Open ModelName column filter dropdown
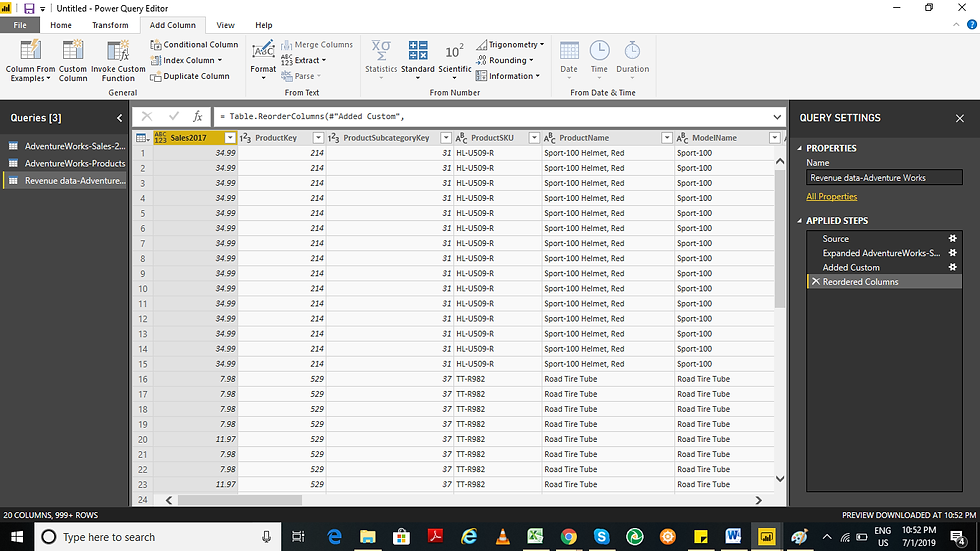The height and width of the screenshot is (551, 980). pos(774,137)
